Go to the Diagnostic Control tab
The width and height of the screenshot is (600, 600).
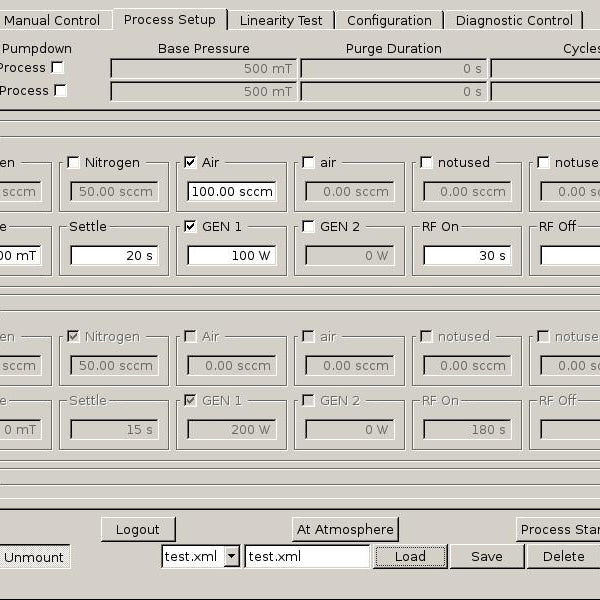pos(514,20)
